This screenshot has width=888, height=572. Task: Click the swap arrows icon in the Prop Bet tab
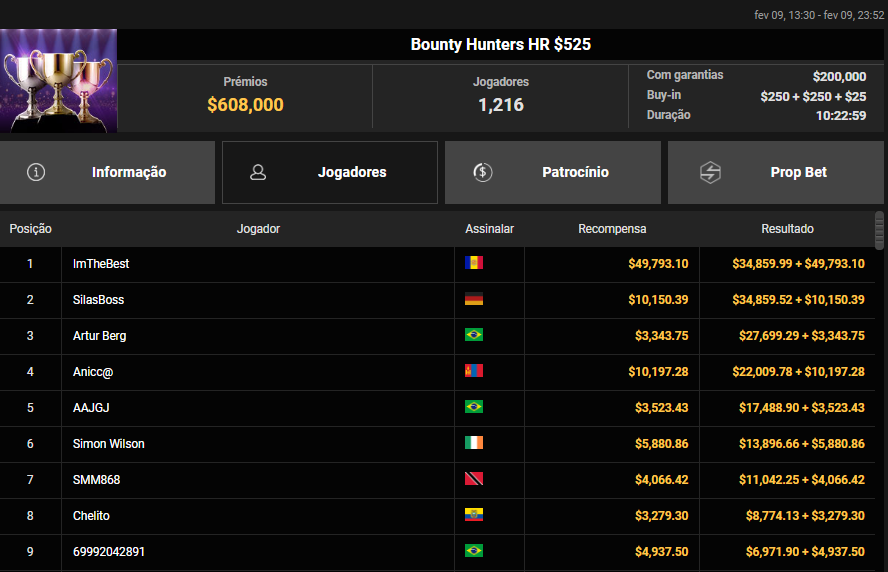coord(710,172)
